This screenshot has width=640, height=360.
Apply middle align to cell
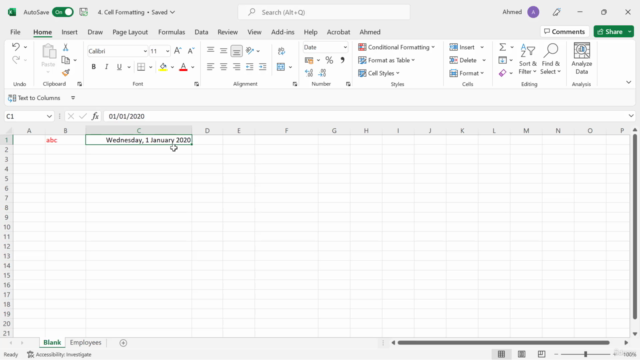pos(223,51)
